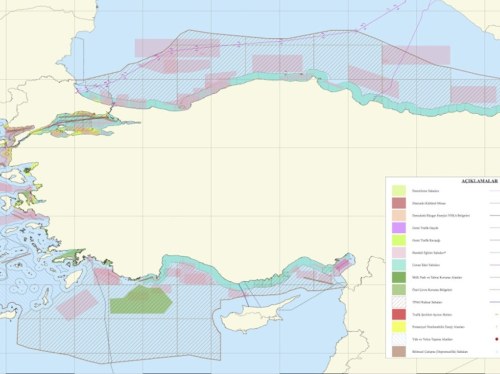The image size is (500, 374).
Task: Select the purple legend color swatch
Action: click(399, 228)
